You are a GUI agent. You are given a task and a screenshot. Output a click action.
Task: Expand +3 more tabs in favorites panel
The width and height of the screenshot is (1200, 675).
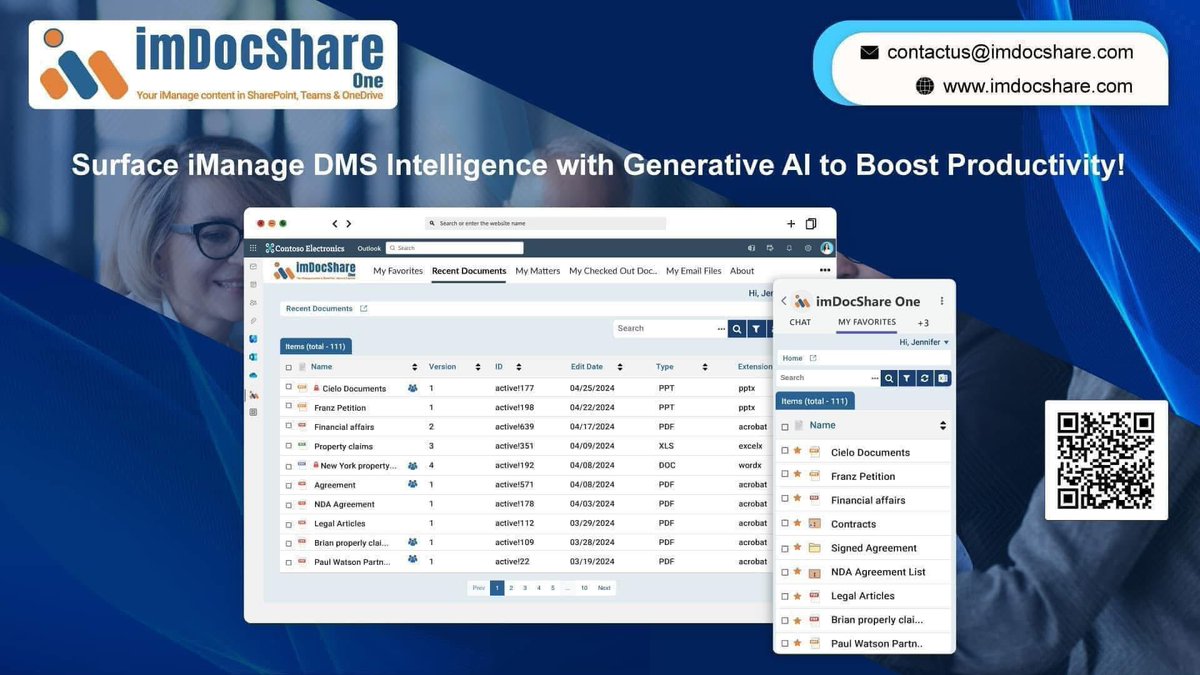pyautogui.click(x=923, y=323)
